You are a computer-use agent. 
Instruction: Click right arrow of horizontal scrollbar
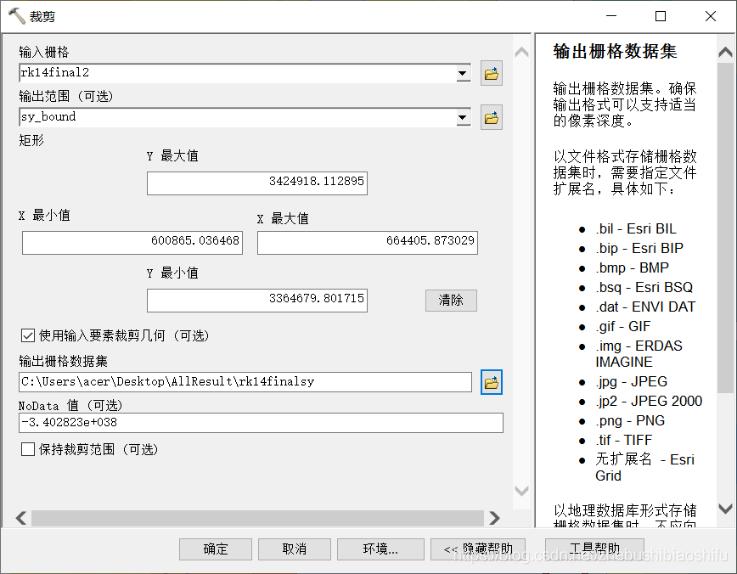click(x=494, y=518)
